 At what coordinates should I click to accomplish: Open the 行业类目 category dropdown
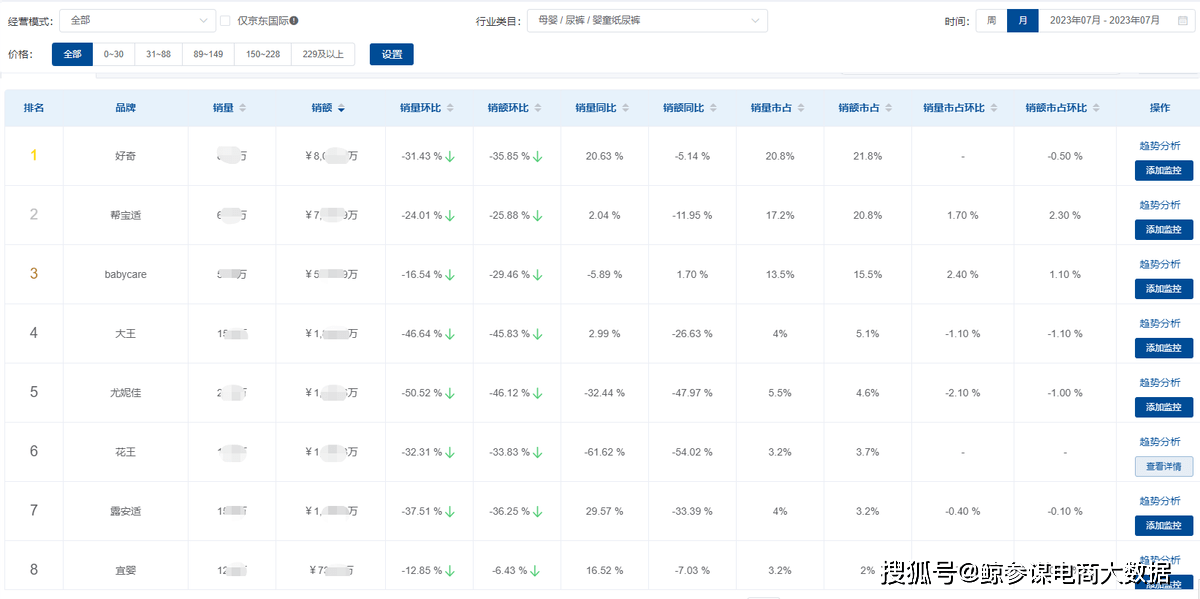point(646,19)
